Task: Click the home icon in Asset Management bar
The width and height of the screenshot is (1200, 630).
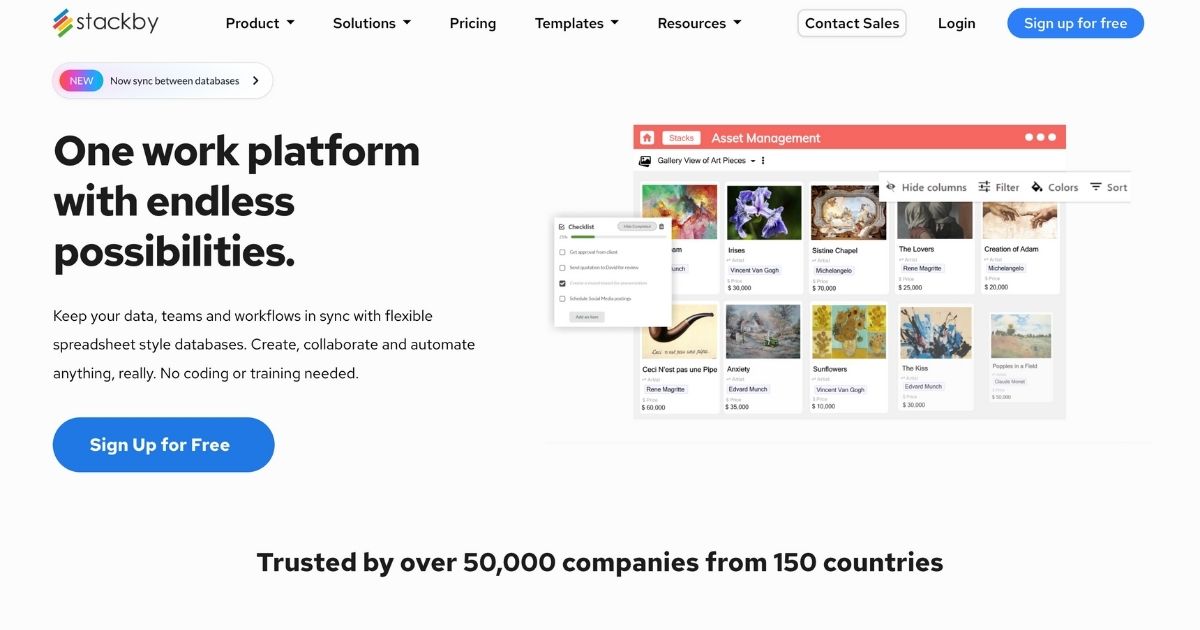Action: [x=647, y=138]
